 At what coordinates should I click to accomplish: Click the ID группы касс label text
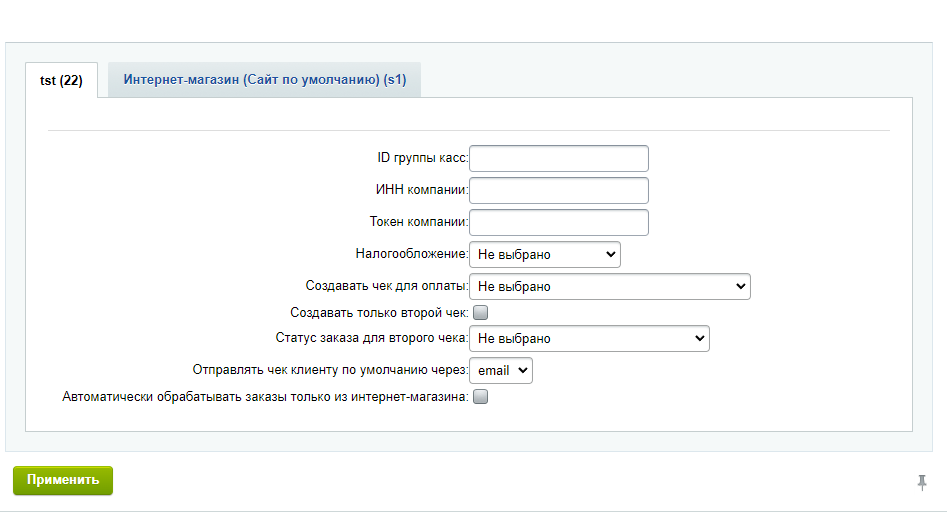pyautogui.click(x=416, y=159)
